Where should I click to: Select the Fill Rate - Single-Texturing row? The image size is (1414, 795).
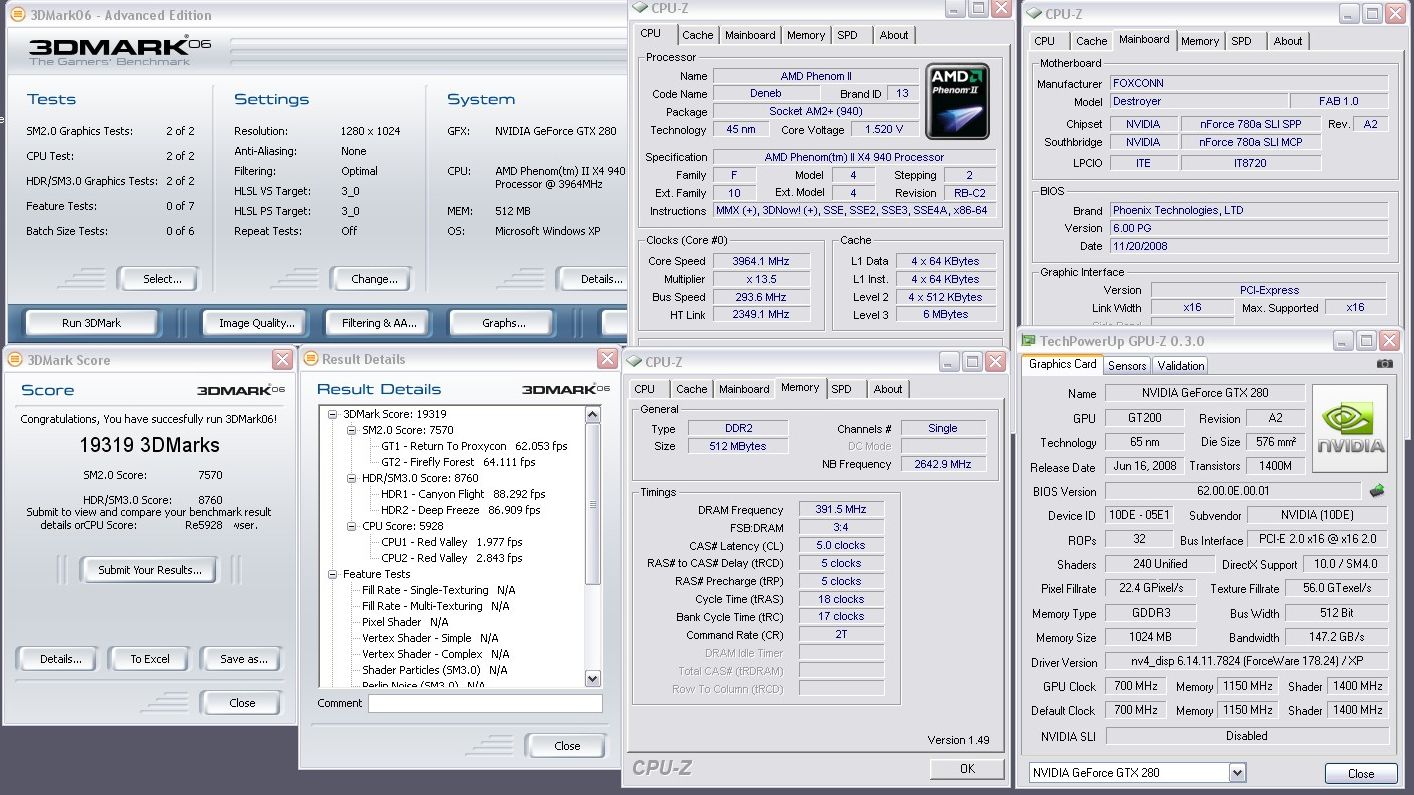(x=439, y=590)
